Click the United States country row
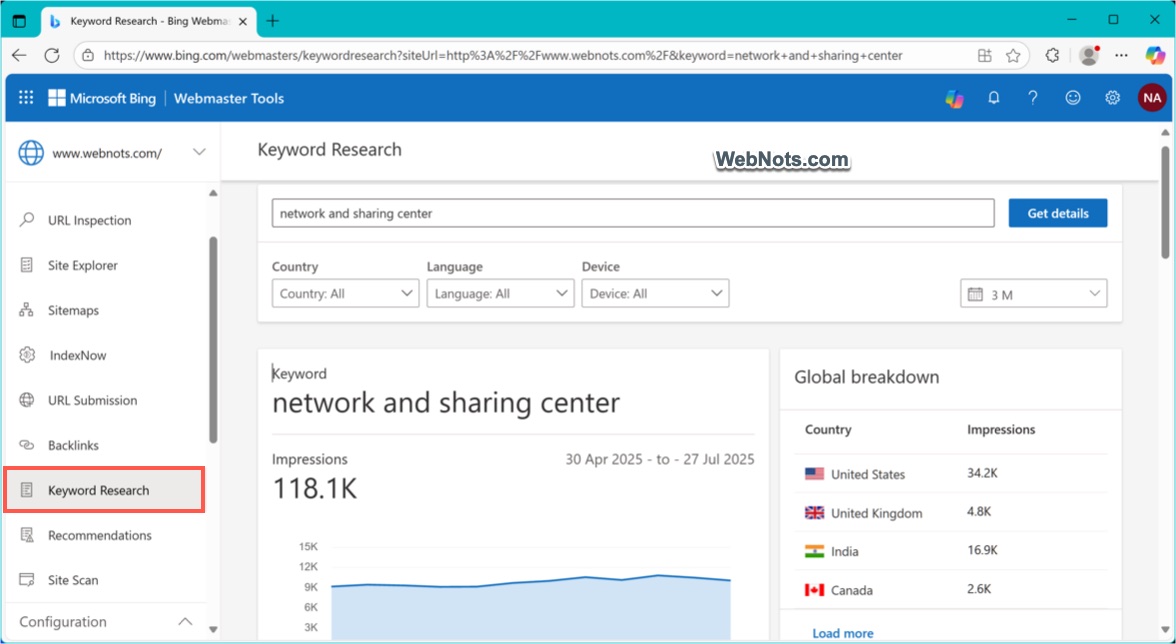Image resolution: width=1176 pixels, height=644 pixels. [950, 474]
